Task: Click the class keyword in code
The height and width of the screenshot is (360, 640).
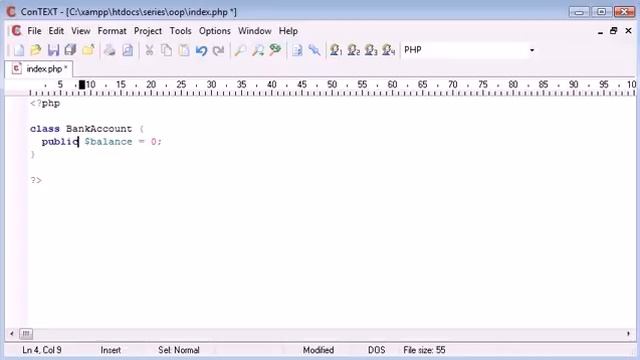Action: pyautogui.click(x=45, y=129)
